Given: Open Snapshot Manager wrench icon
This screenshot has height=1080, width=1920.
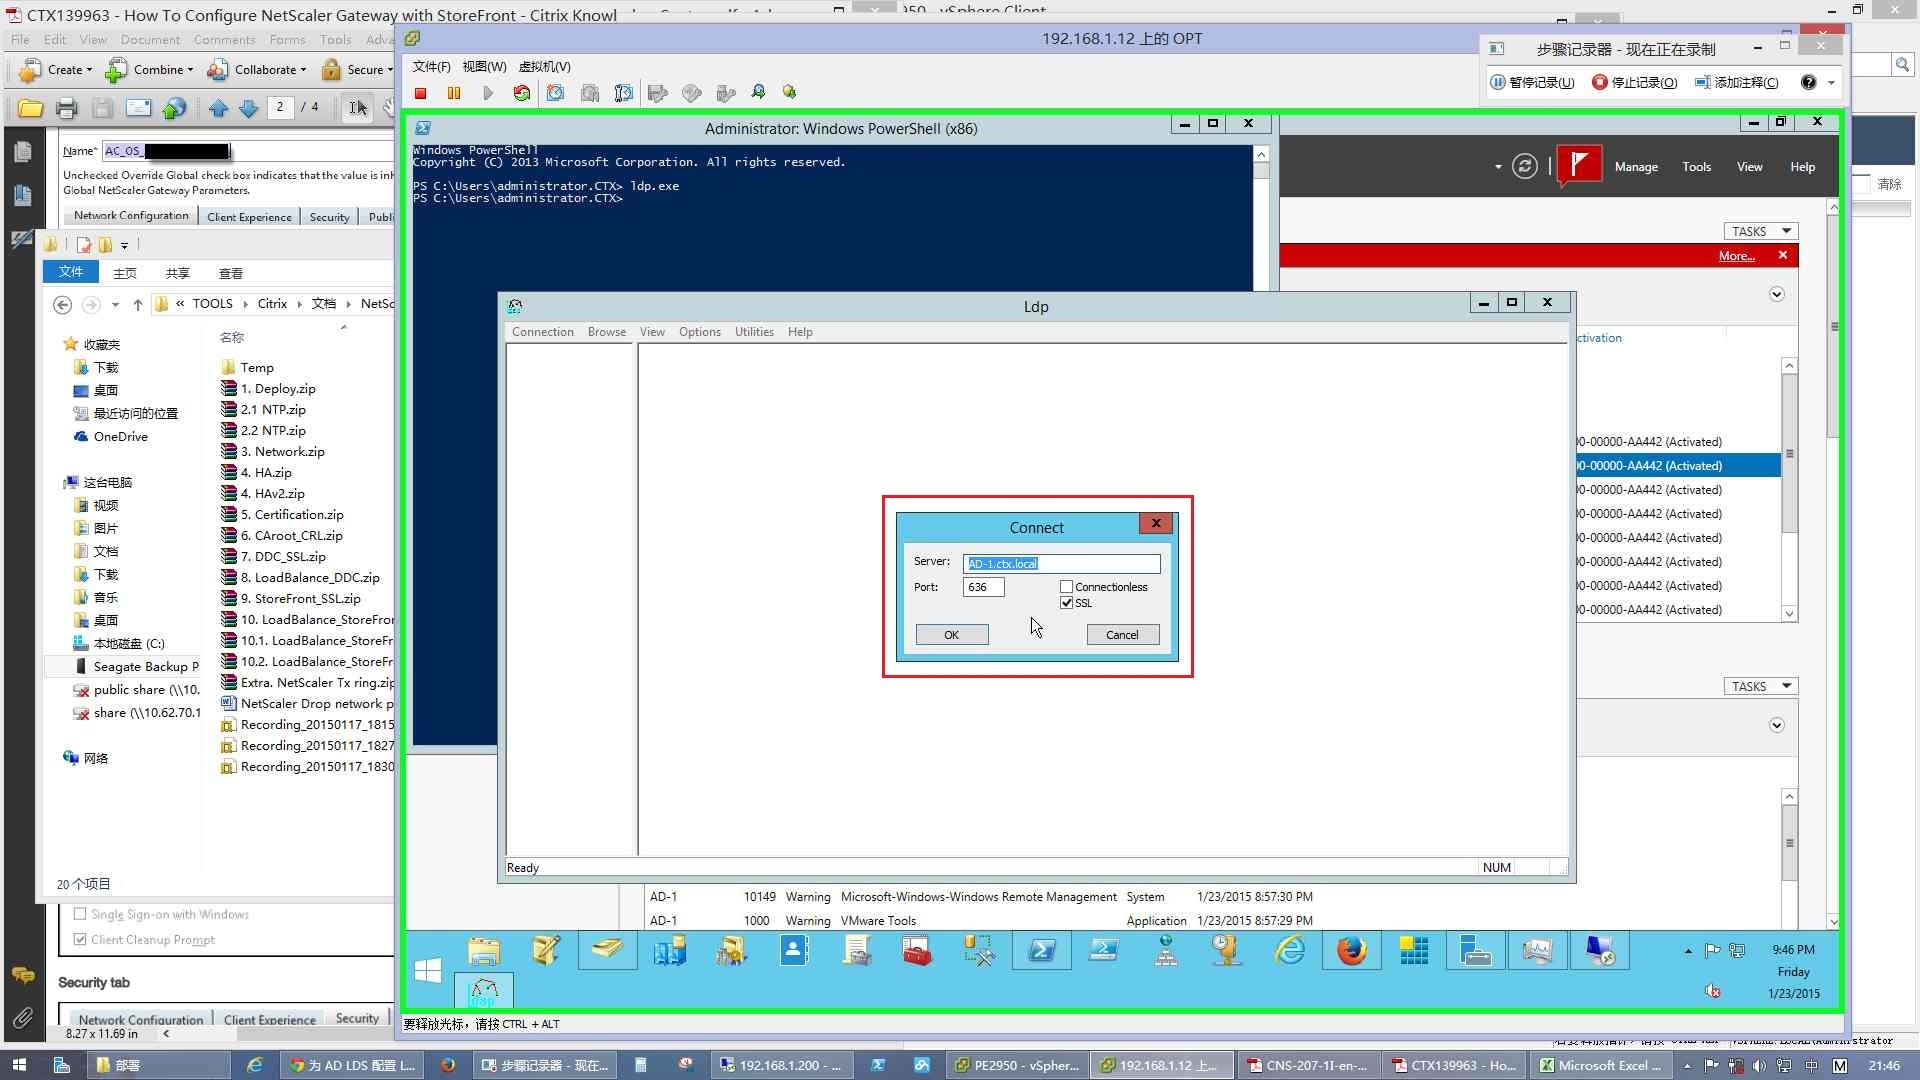Looking at the screenshot, I should (624, 93).
